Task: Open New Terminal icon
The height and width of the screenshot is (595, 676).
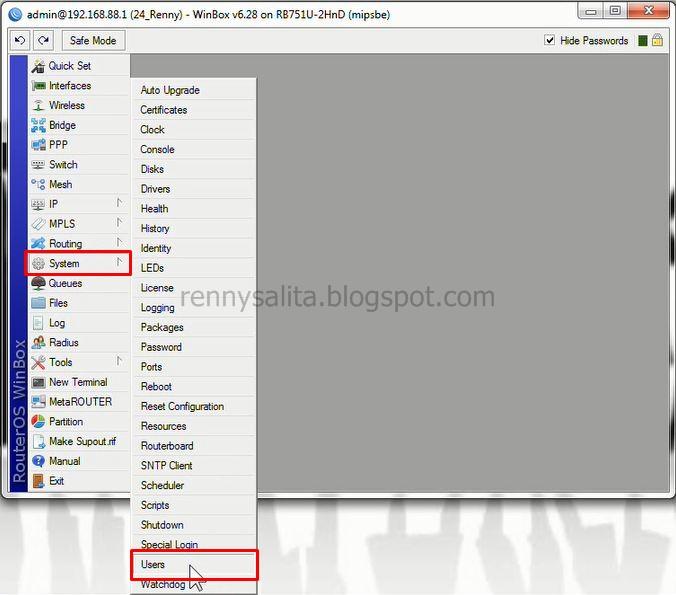Action: 38,382
